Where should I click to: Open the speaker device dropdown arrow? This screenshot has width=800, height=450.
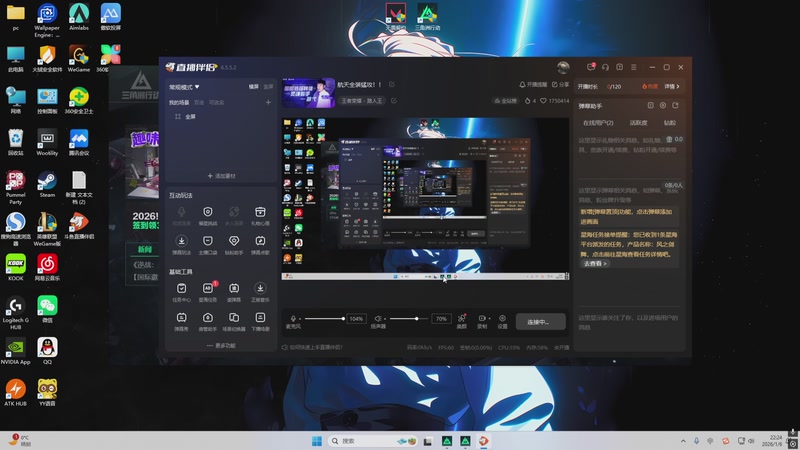(385, 319)
